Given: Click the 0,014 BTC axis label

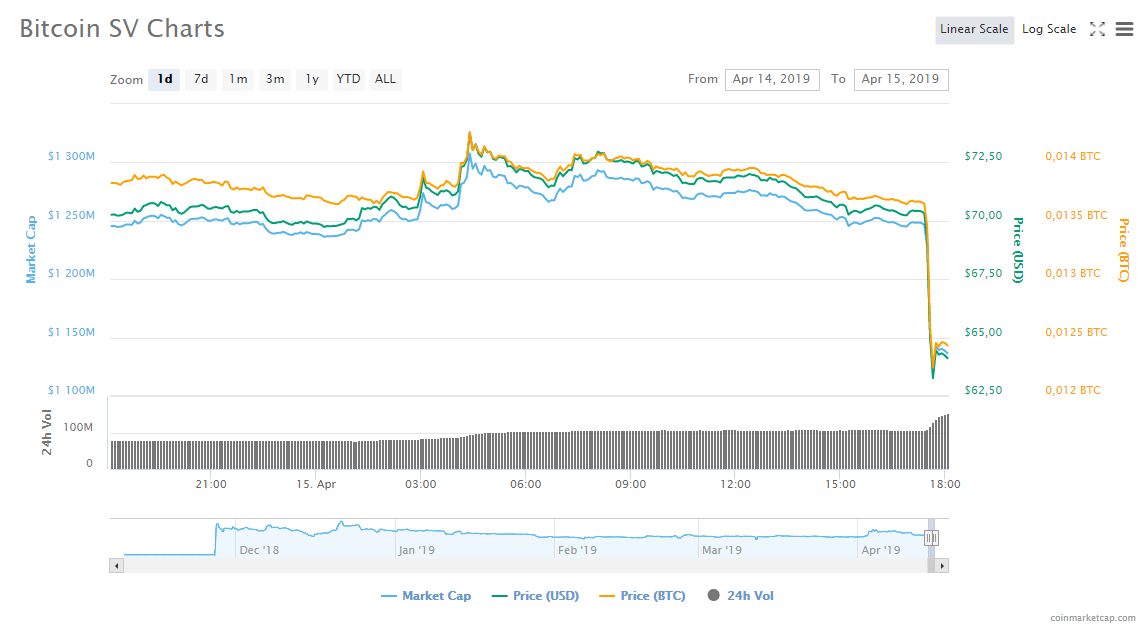Looking at the screenshot, I should 1073,156.
